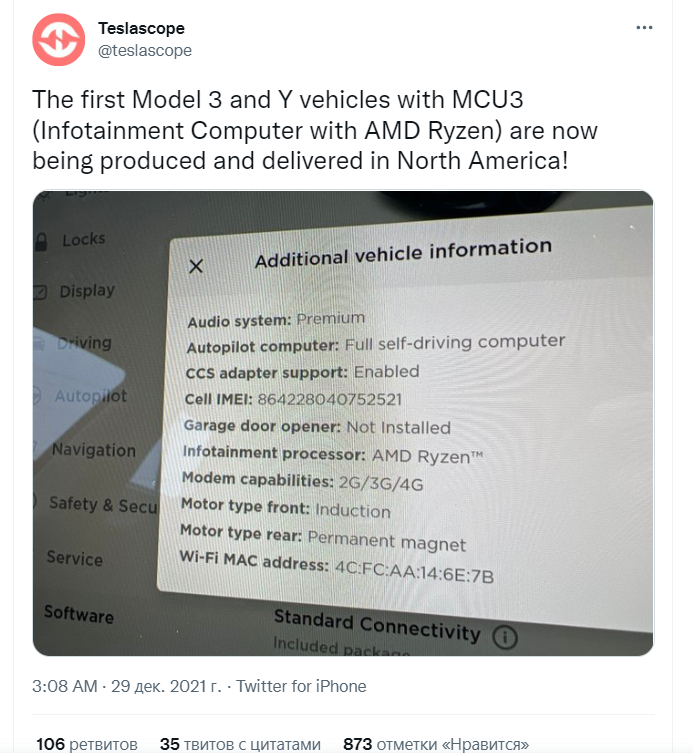Select Autopilot in the car settings sidebar

pos(90,396)
